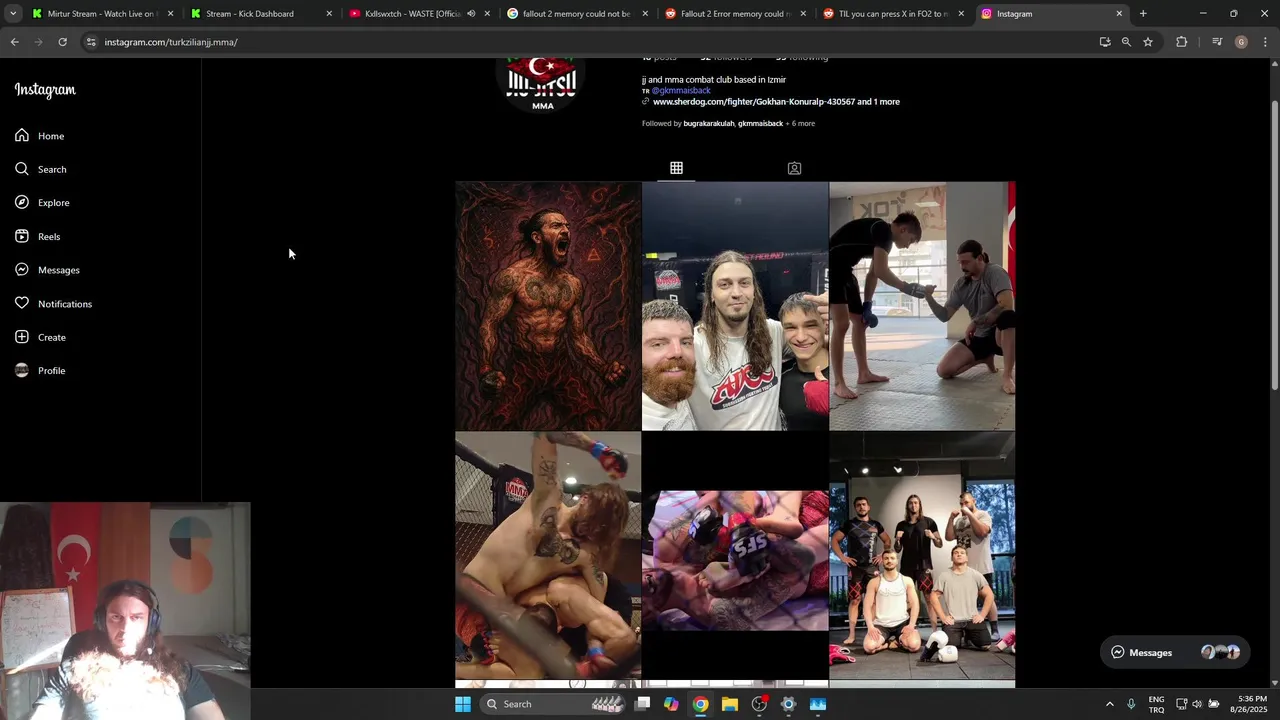Click Create in the sidebar
1280x720 pixels.
(x=41, y=337)
